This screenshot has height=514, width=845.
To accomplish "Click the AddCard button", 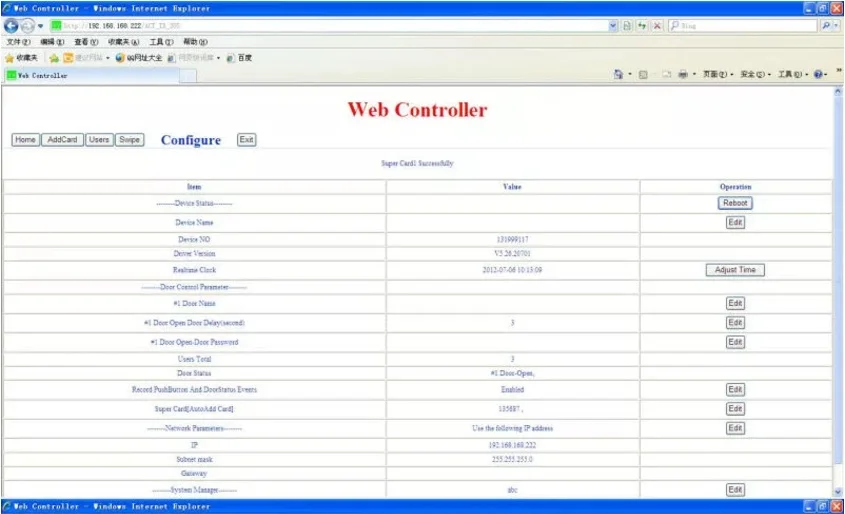I will (x=63, y=140).
